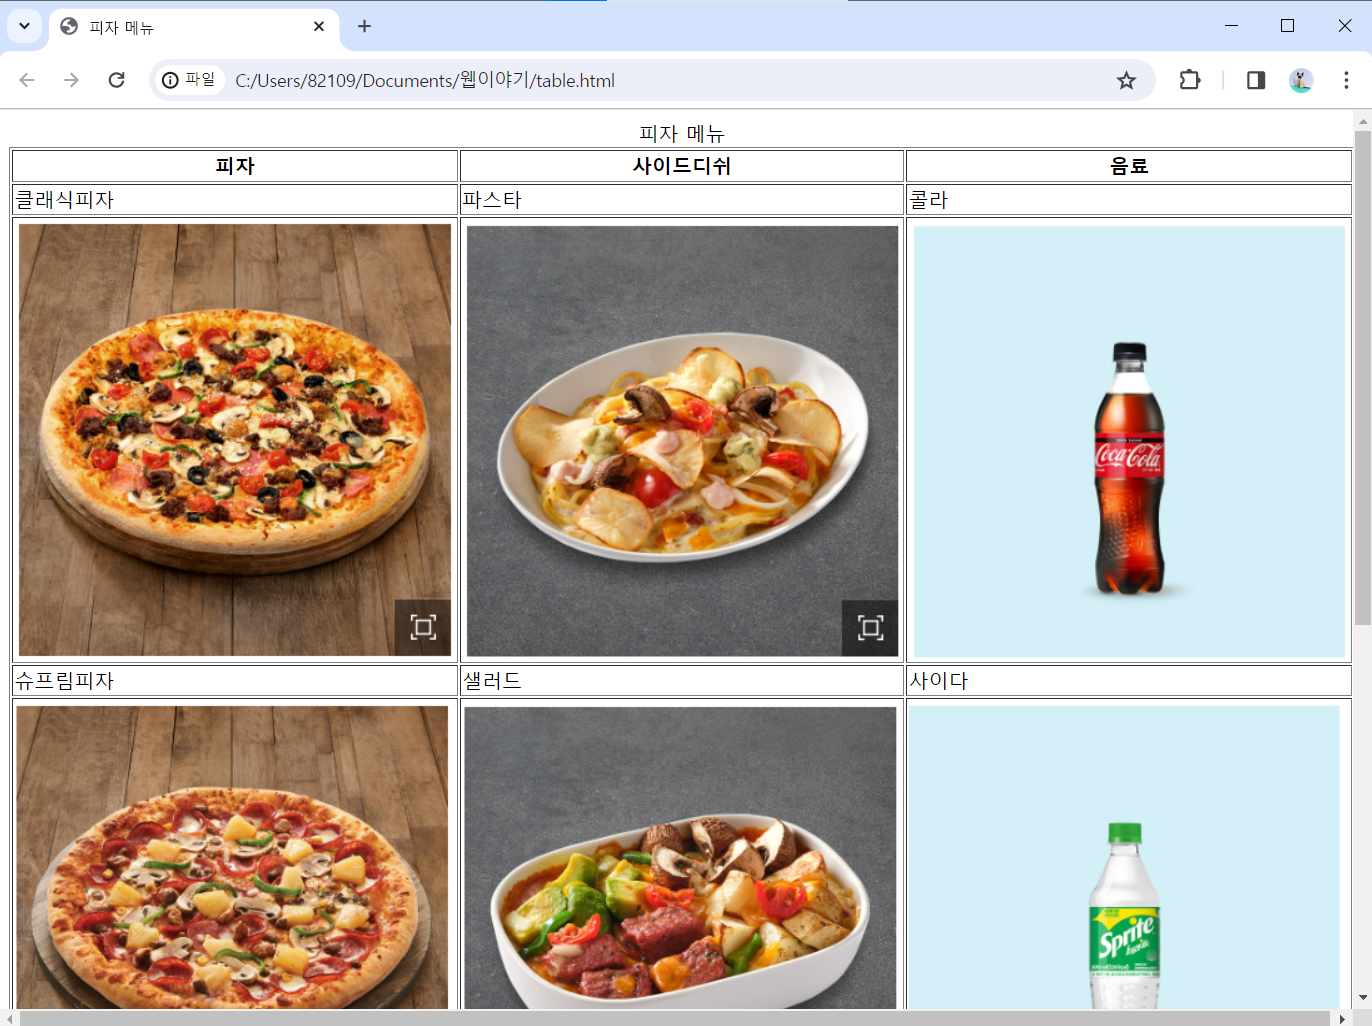The width and height of the screenshot is (1372, 1026).
Task: Minimize the Chrome window
Action: coord(1231,26)
